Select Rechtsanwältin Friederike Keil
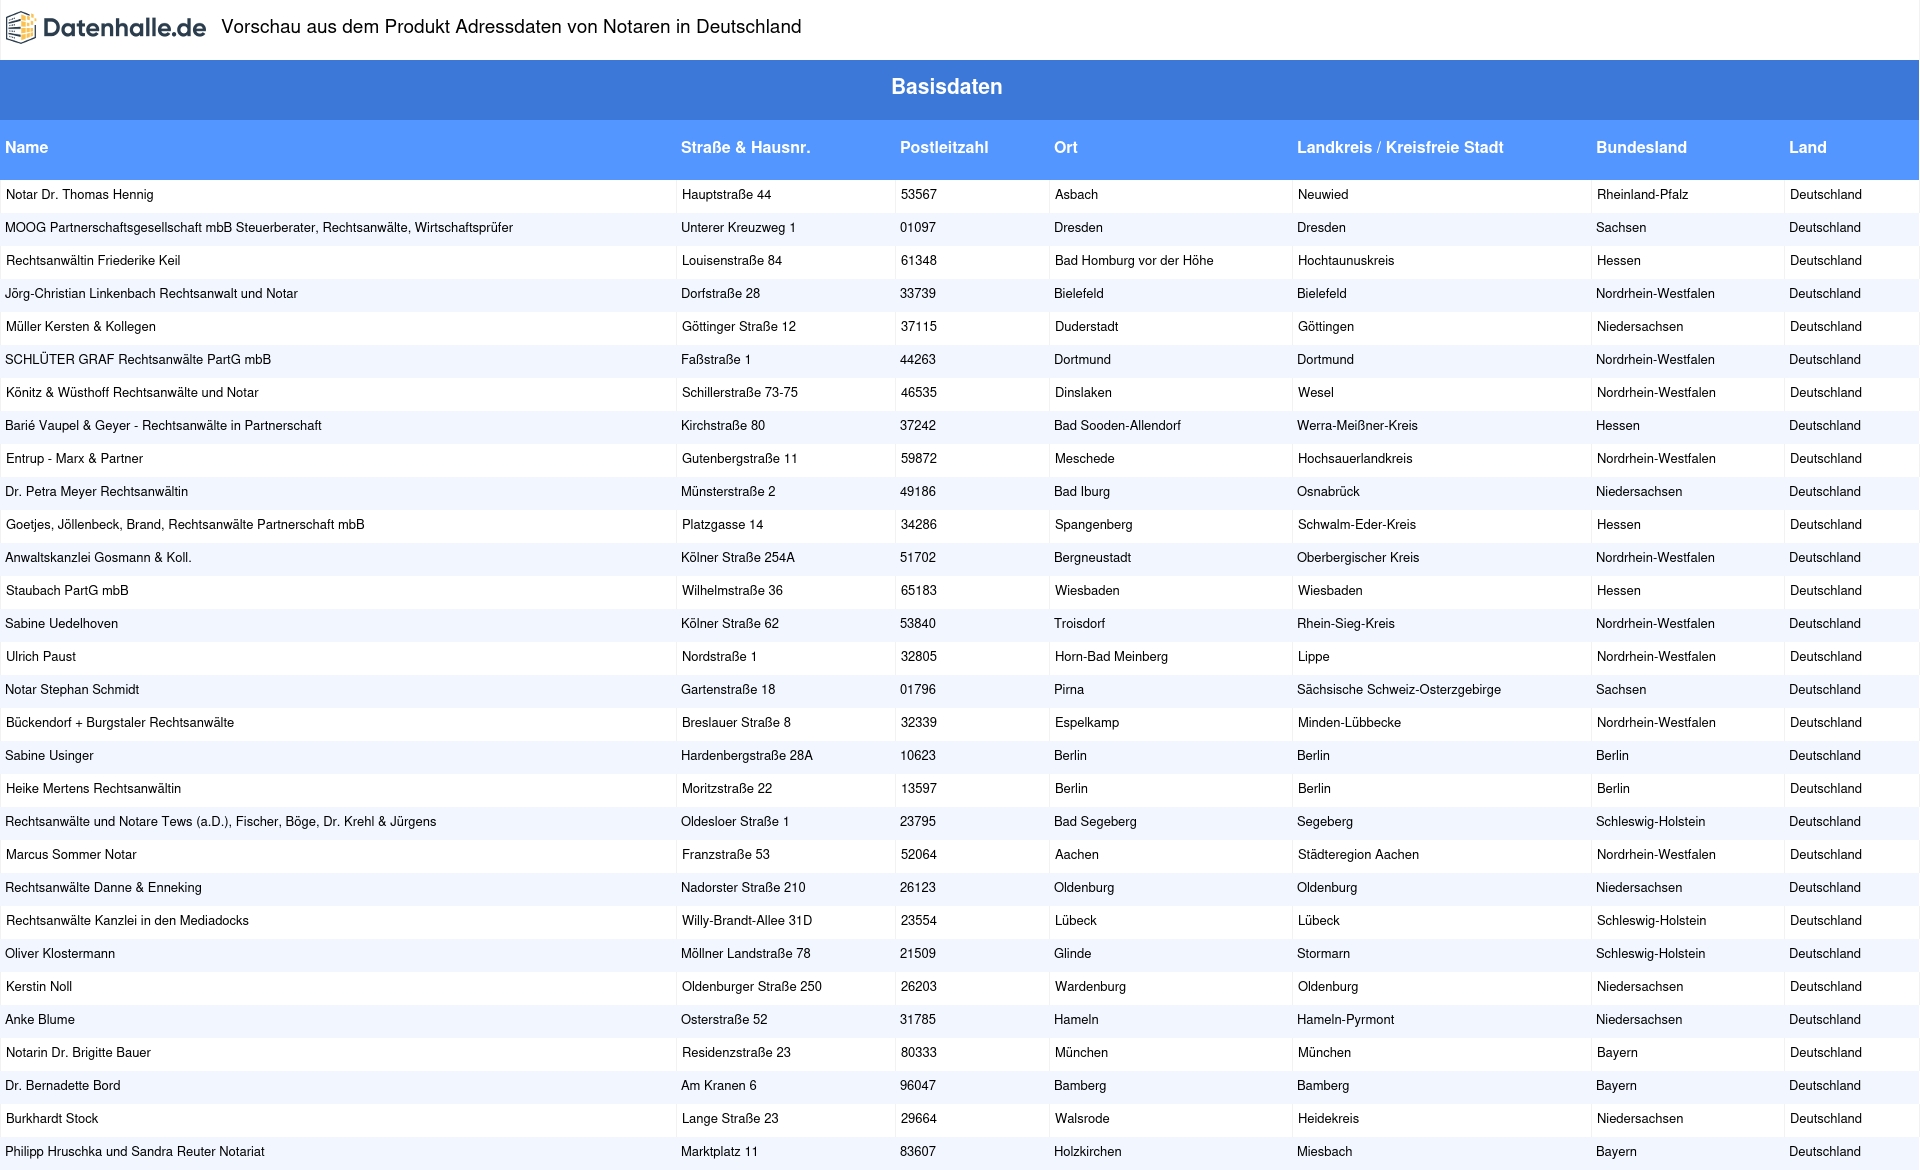 pos(93,261)
